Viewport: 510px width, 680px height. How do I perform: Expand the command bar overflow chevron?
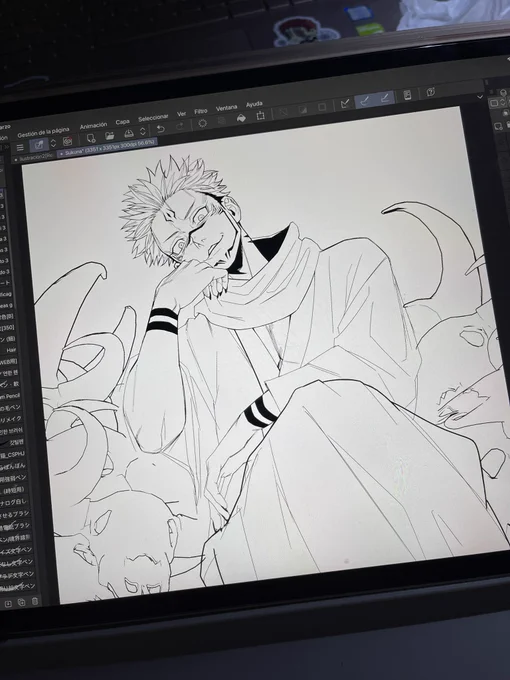[x=479, y=97]
